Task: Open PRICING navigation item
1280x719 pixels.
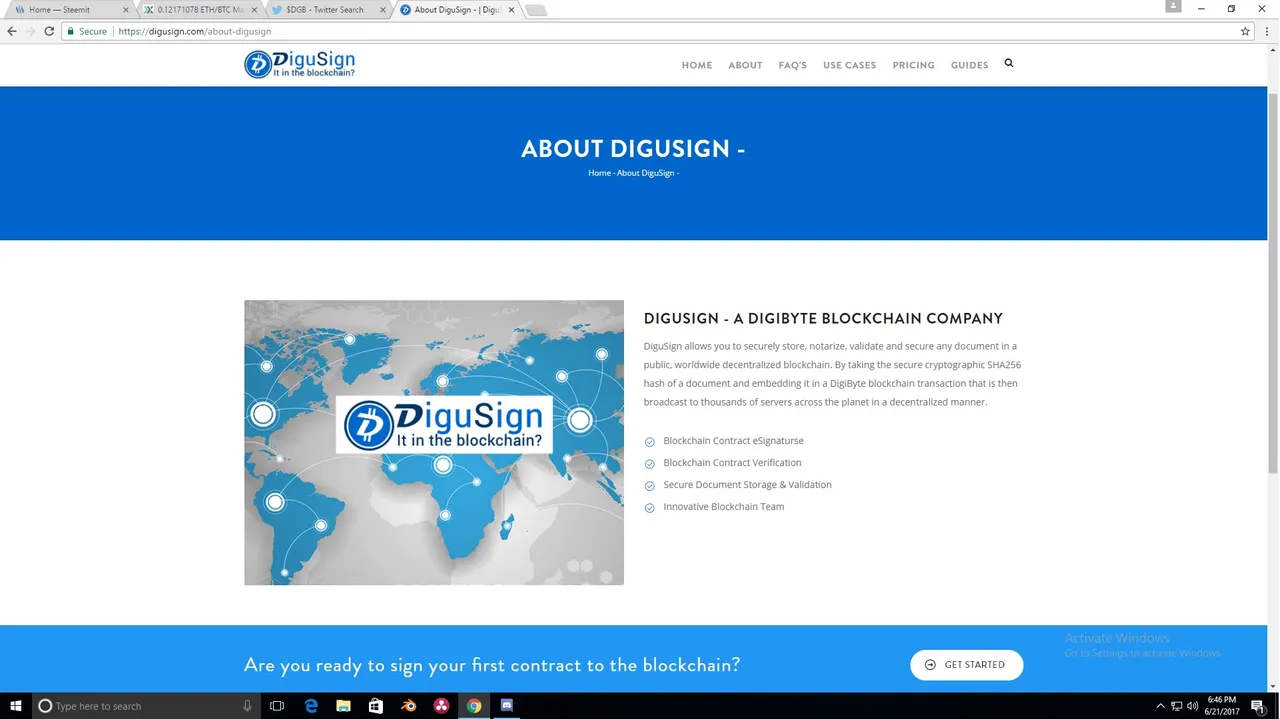Action: click(x=913, y=65)
